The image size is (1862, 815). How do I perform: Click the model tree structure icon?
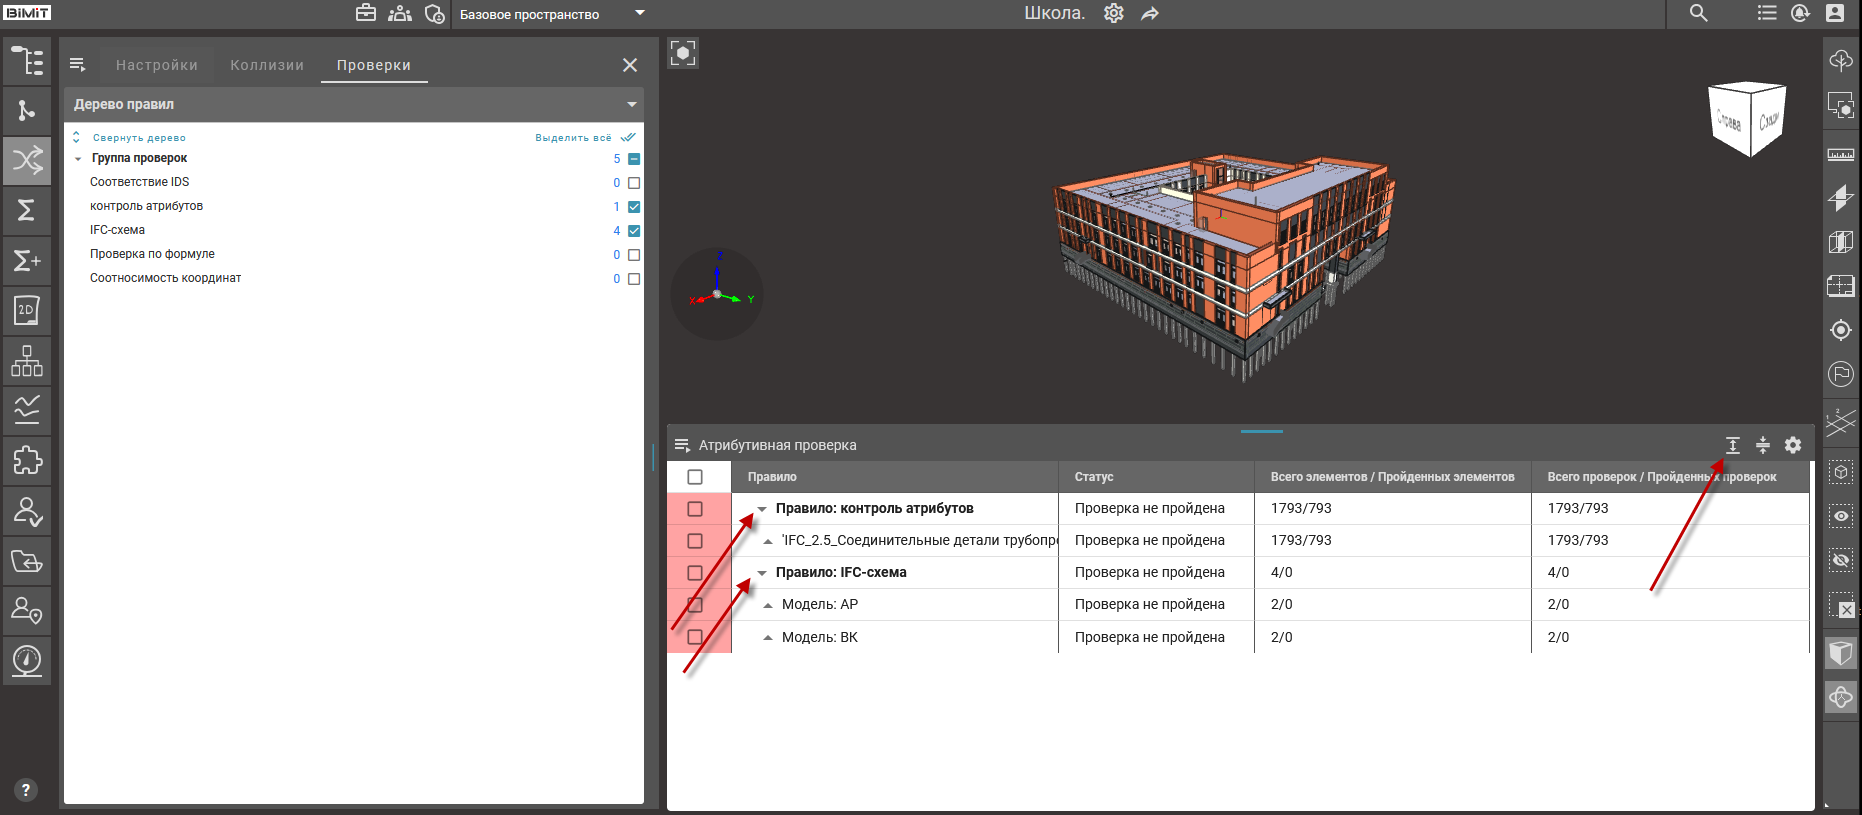coord(27,61)
